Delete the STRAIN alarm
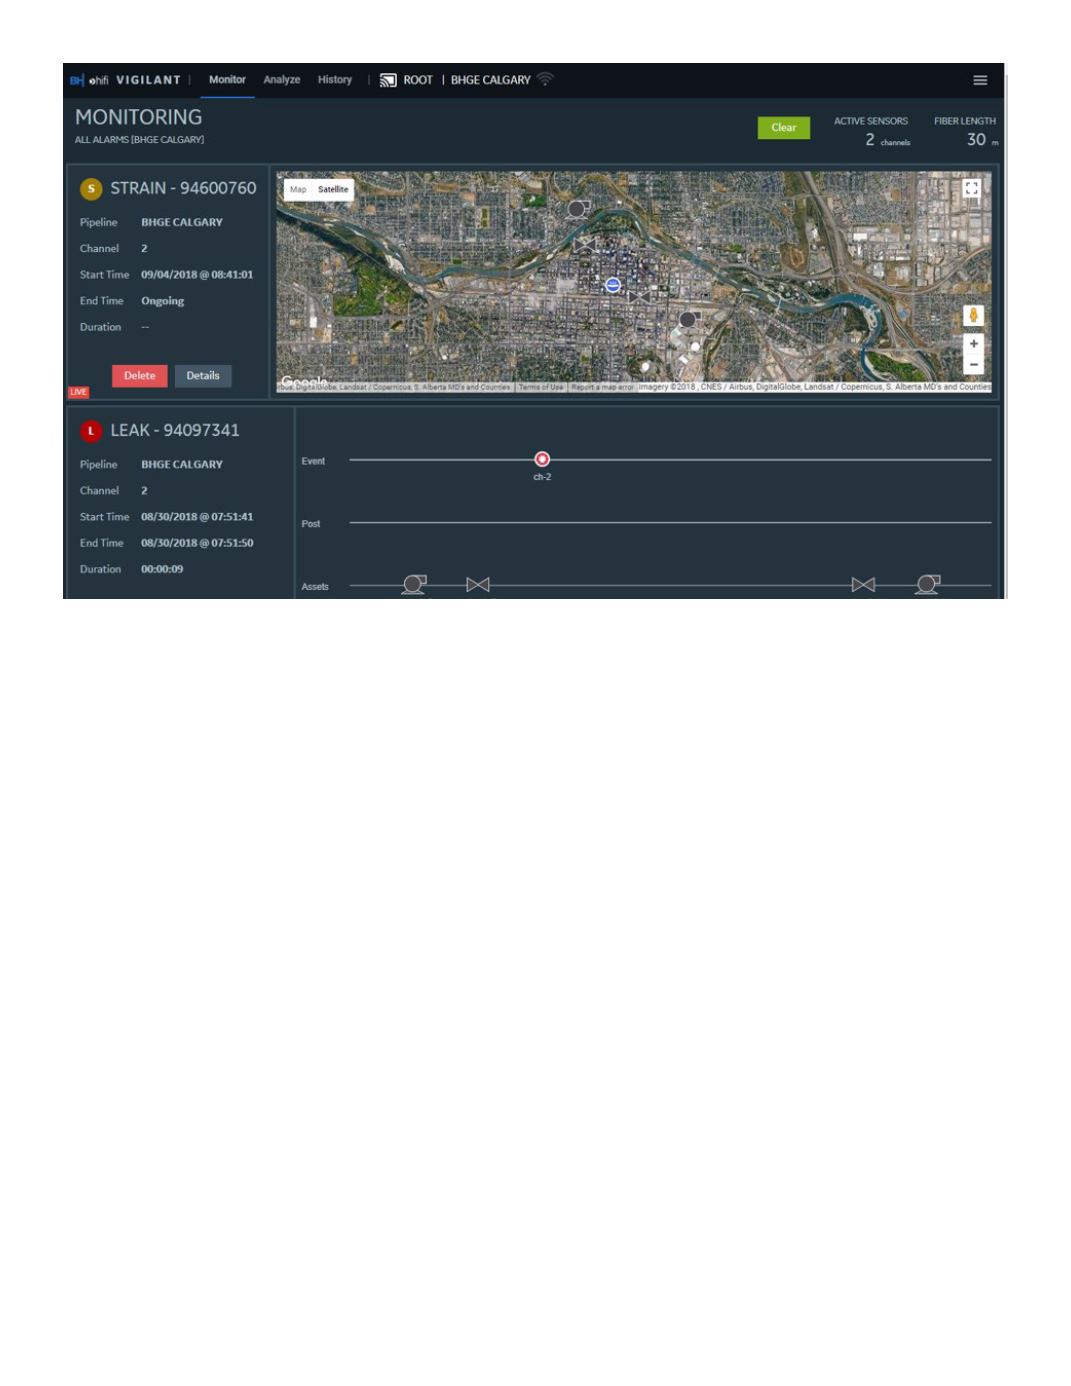Image resolution: width=1071 pixels, height=1386 pixels. click(139, 376)
